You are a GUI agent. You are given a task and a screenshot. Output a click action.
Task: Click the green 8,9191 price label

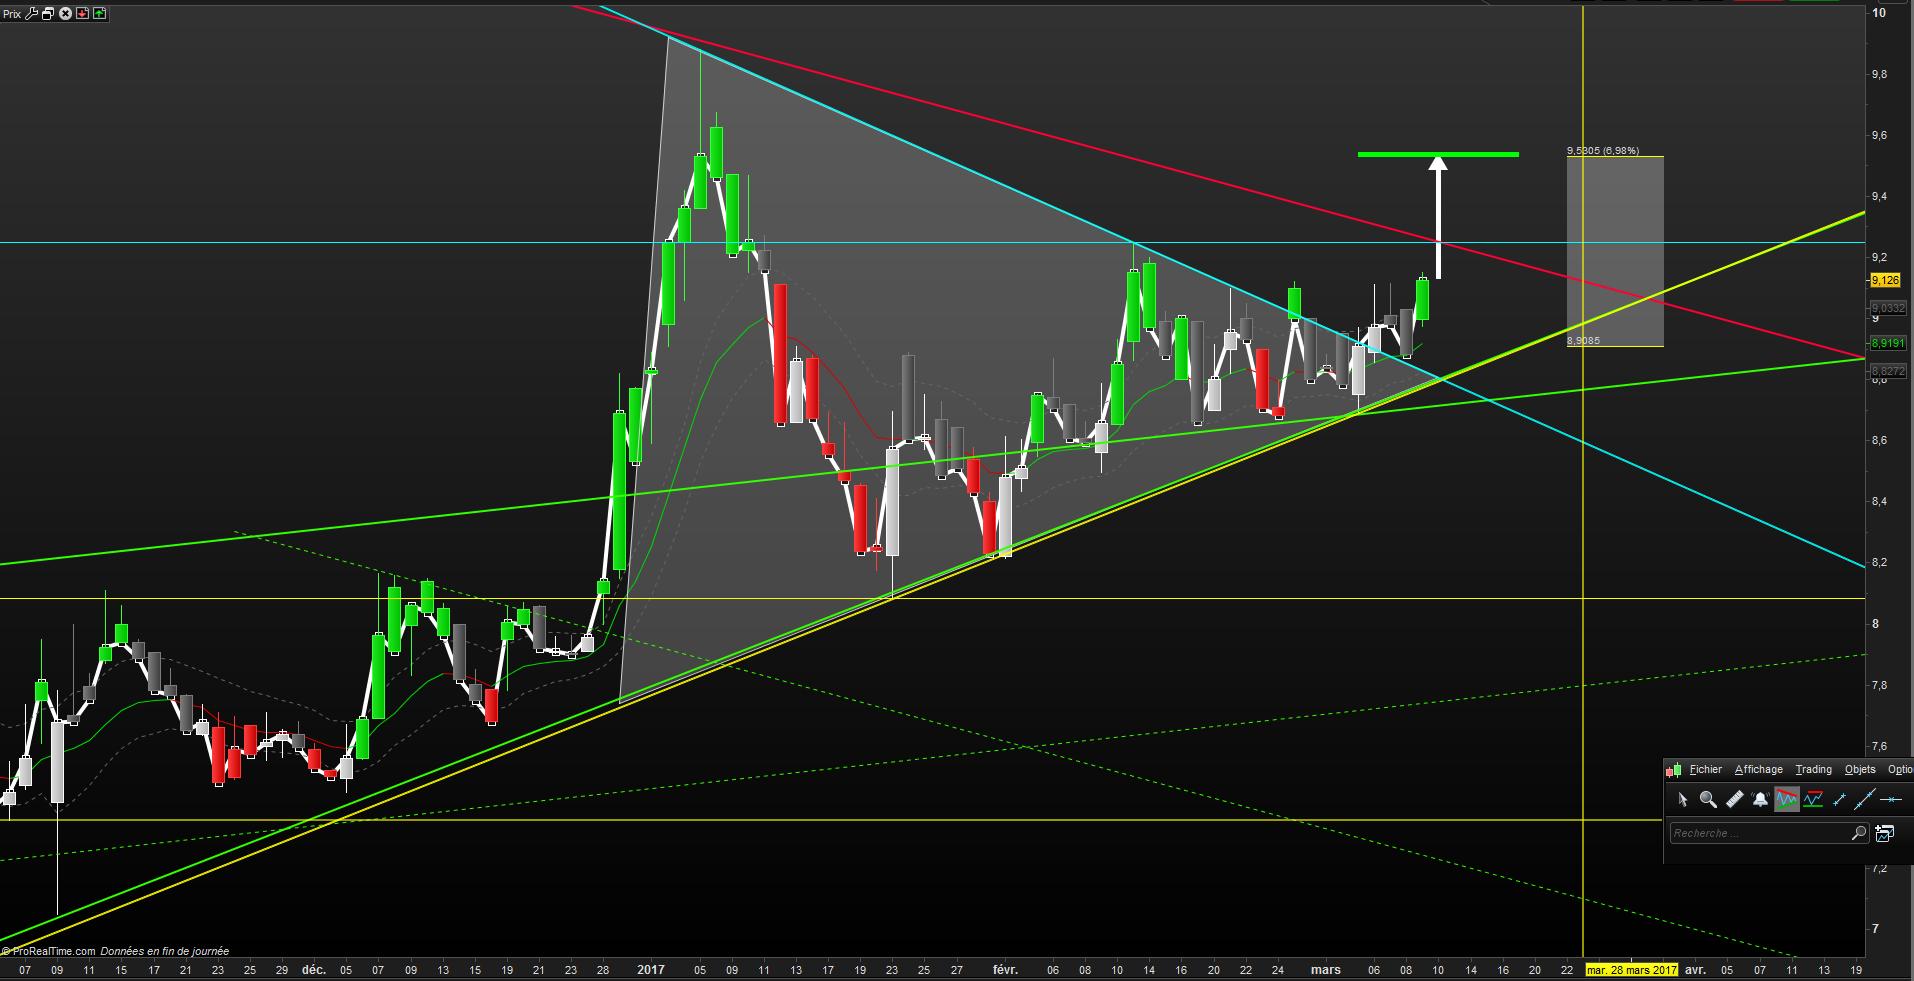pyautogui.click(x=1888, y=343)
